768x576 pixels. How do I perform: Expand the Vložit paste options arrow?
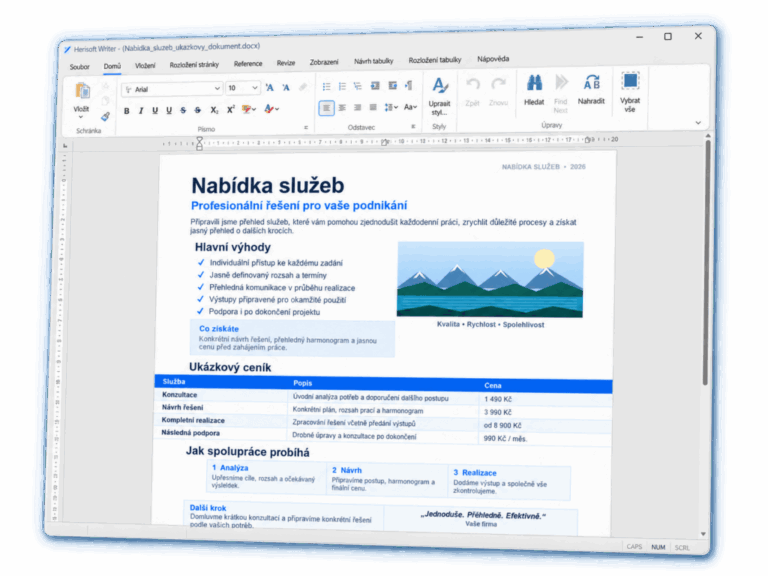[x=81, y=117]
